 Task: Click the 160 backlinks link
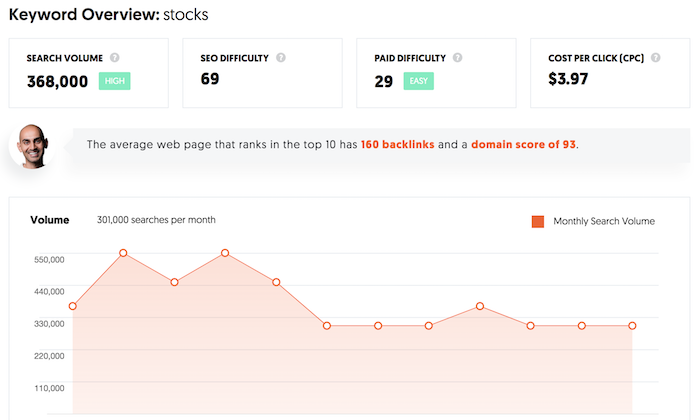tap(397, 145)
